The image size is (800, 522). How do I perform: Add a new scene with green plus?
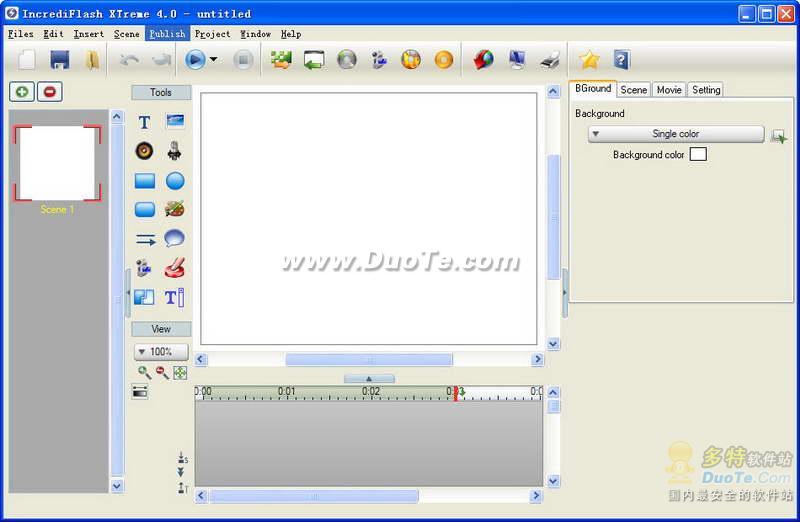pyautogui.click(x=22, y=92)
